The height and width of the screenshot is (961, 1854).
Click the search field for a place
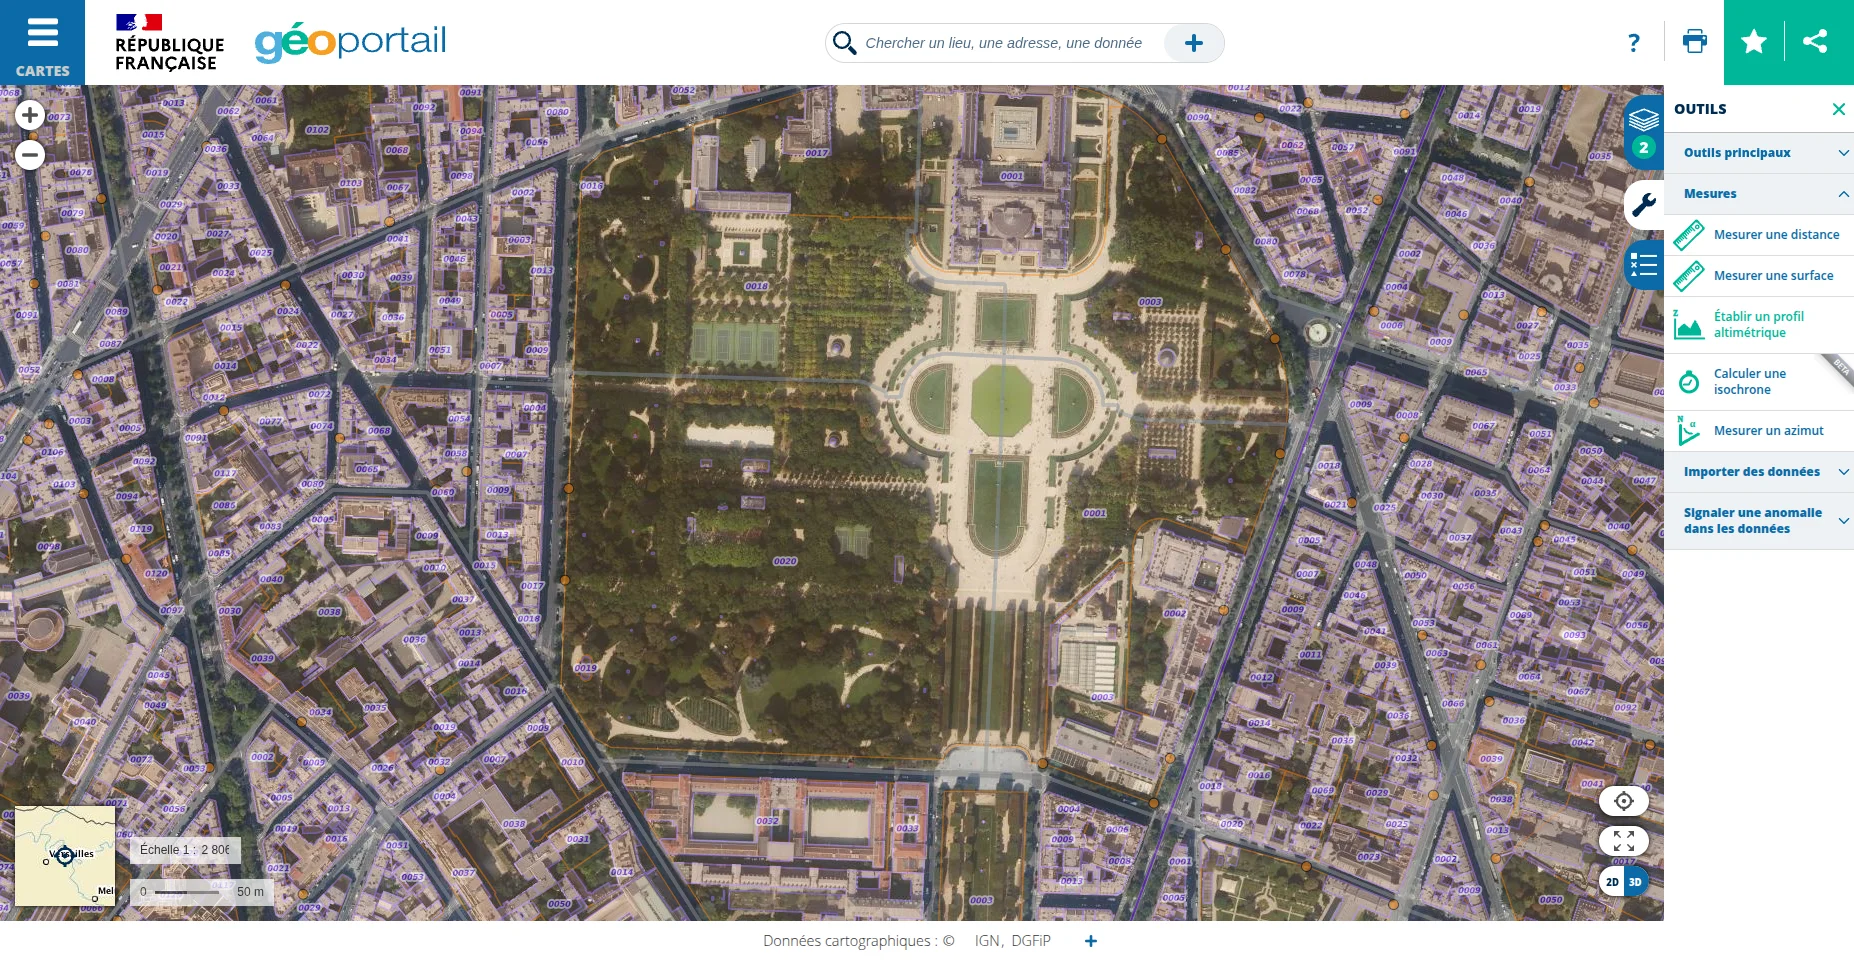1003,43
